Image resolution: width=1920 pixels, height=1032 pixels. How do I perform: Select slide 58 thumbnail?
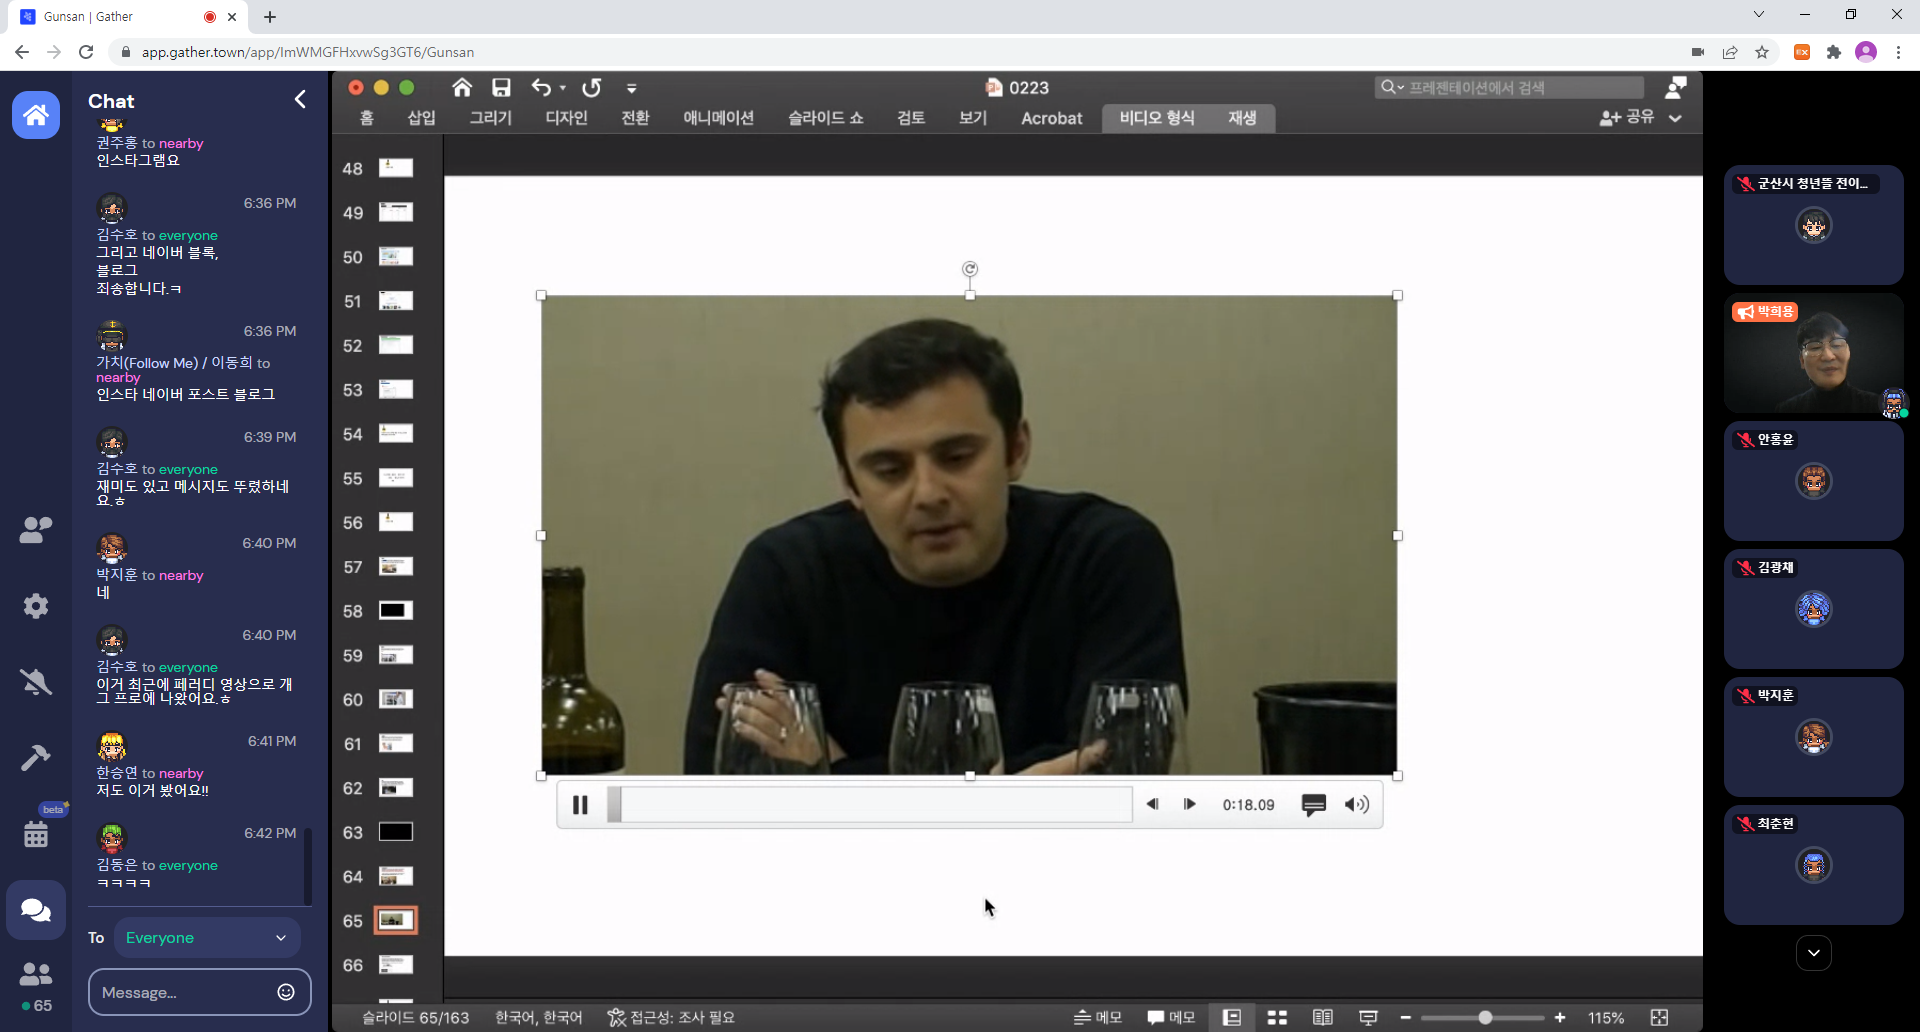tap(396, 611)
